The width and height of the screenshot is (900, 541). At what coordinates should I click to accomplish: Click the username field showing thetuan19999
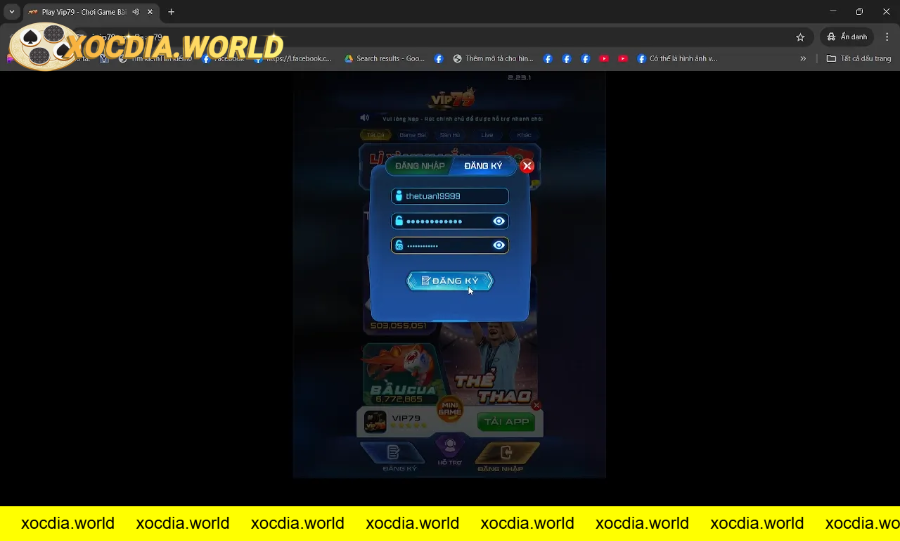[449, 196]
